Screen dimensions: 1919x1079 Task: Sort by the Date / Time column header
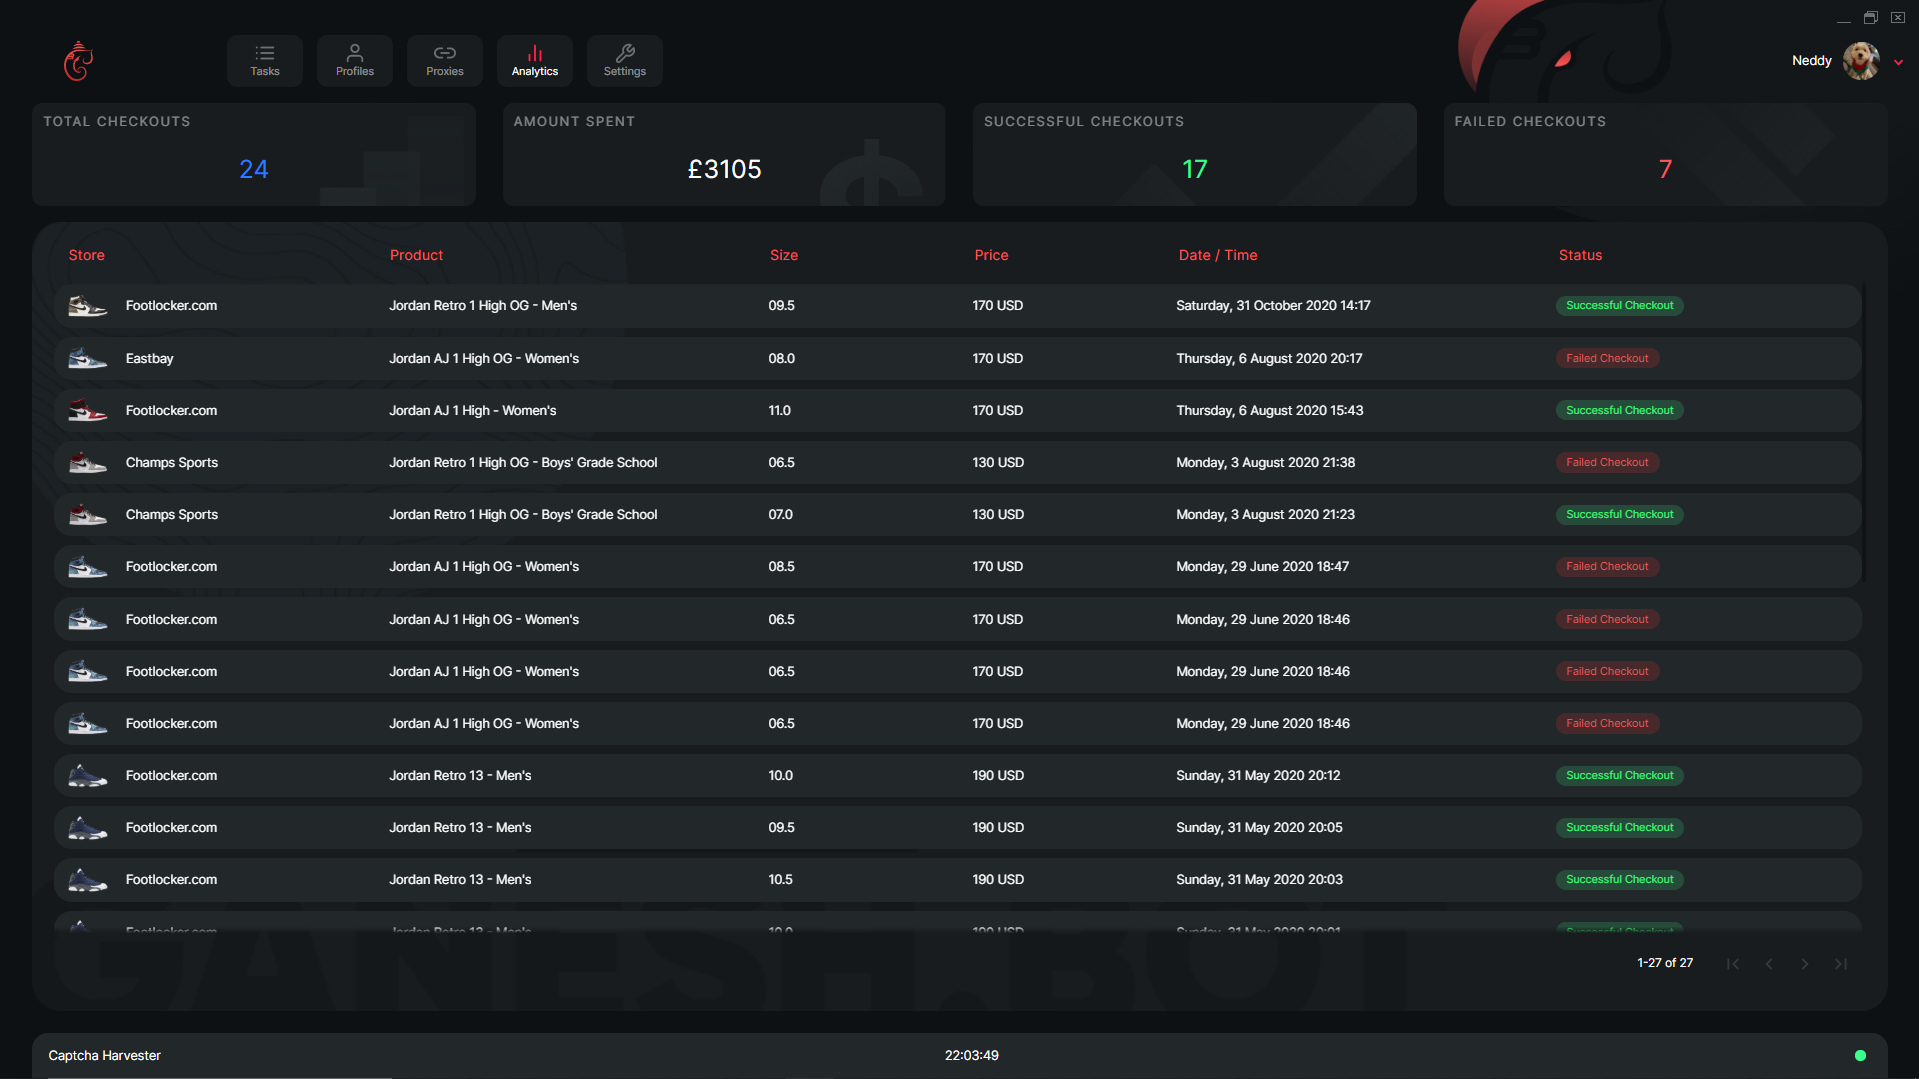tap(1217, 255)
